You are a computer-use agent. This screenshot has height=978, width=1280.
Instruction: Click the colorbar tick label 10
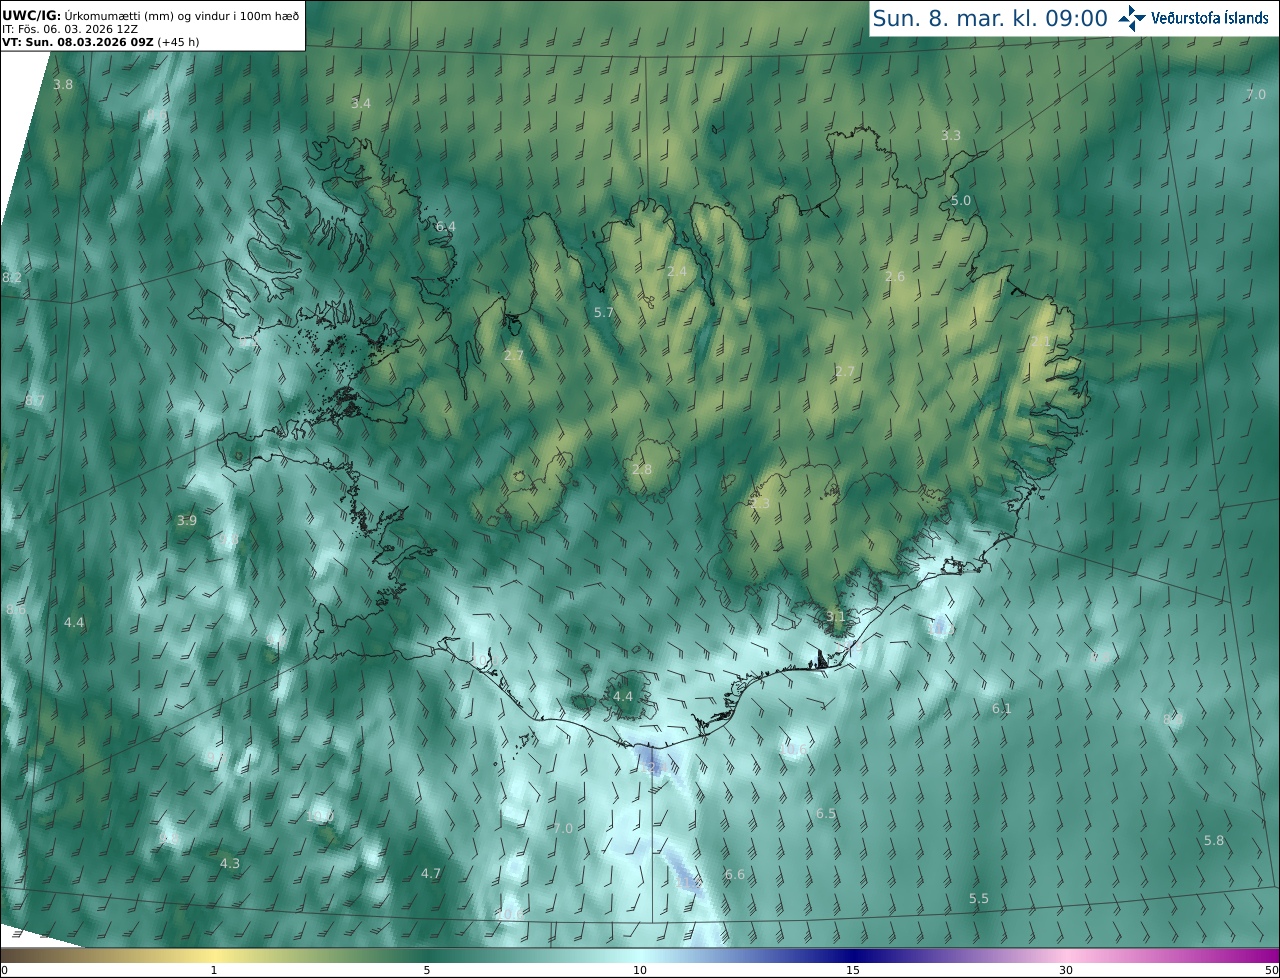pyautogui.click(x=640, y=970)
